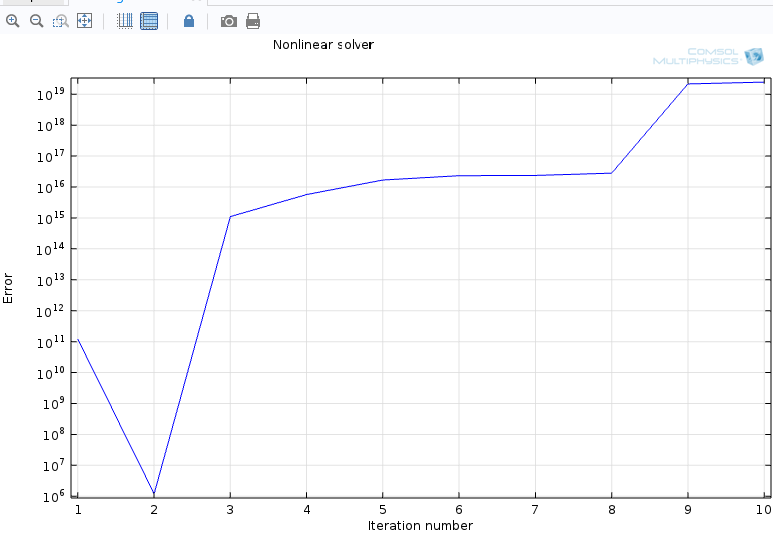
Task: Select the curve vertex at iteration 8
Action: pyautogui.click(x=612, y=173)
